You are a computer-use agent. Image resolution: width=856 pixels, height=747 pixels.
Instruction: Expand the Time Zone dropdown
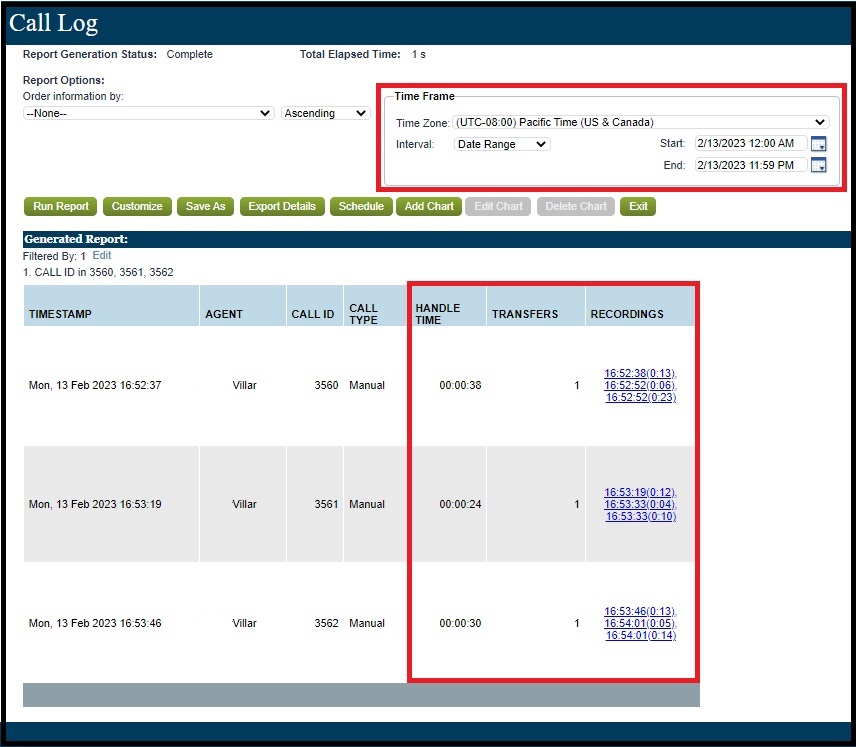click(641, 122)
